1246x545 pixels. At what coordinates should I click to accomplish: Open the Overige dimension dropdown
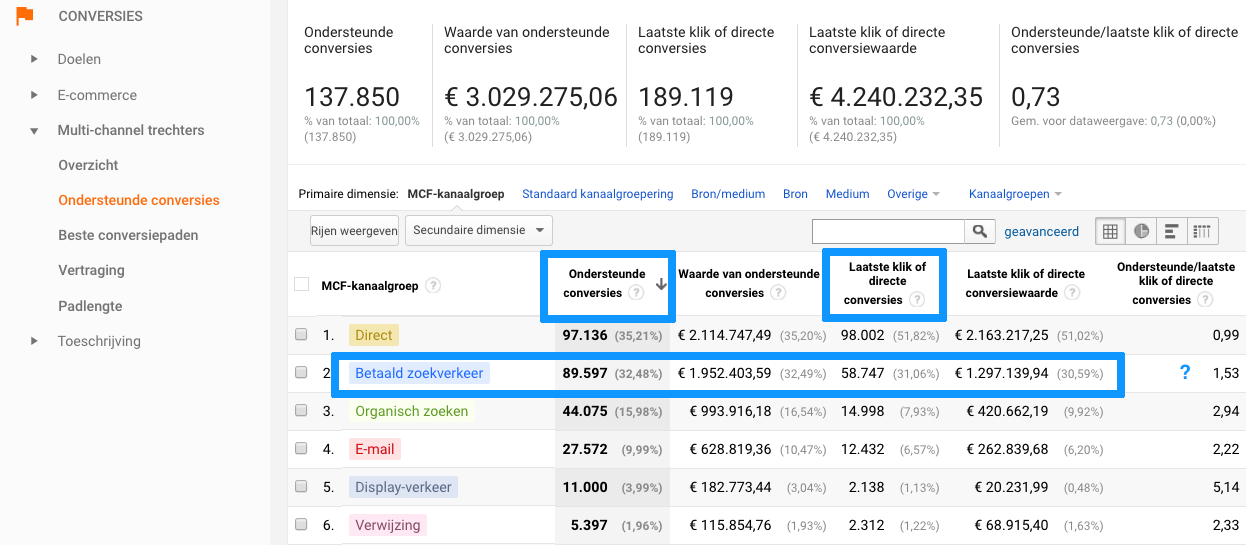pyautogui.click(x=913, y=194)
